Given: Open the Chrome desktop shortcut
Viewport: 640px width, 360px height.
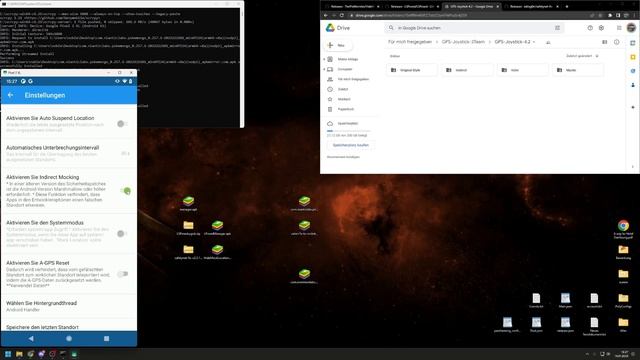Looking at the screenshot, I should (623, 229).
